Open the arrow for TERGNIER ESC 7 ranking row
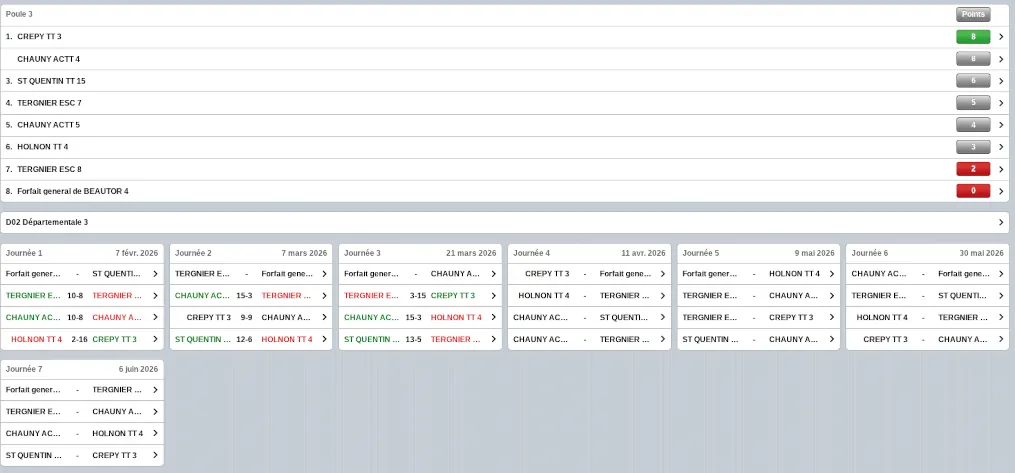The height and width of the screenshot is (473, 1015). 1001,103
